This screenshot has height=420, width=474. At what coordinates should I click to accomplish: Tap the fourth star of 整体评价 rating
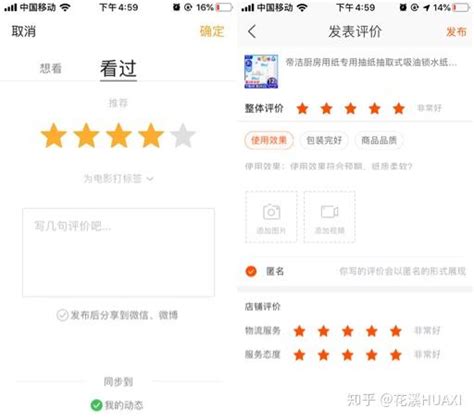tap(375, 108)
